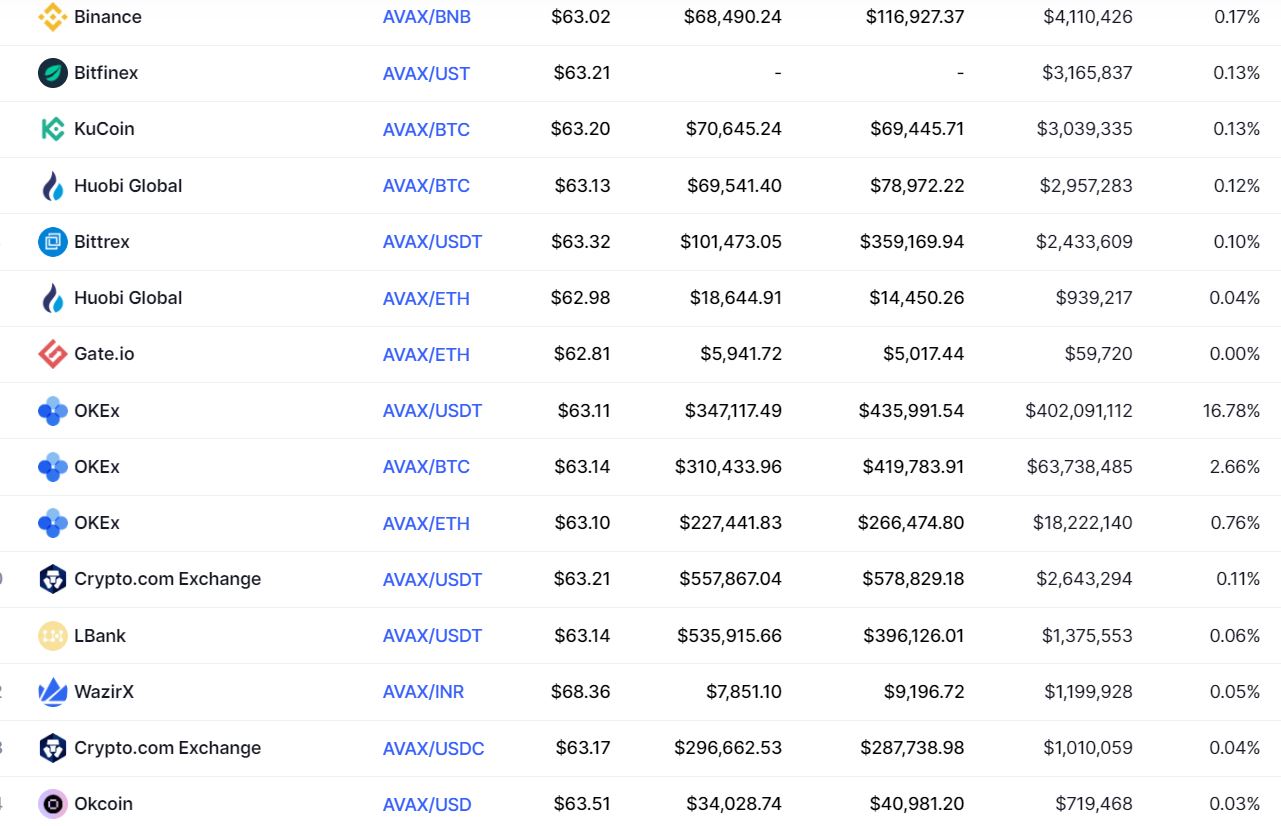This screenshot has height=826, width=1281.
Task: Open Gate.io's AVAX/ETH pair link
Action: coord(426,354)
